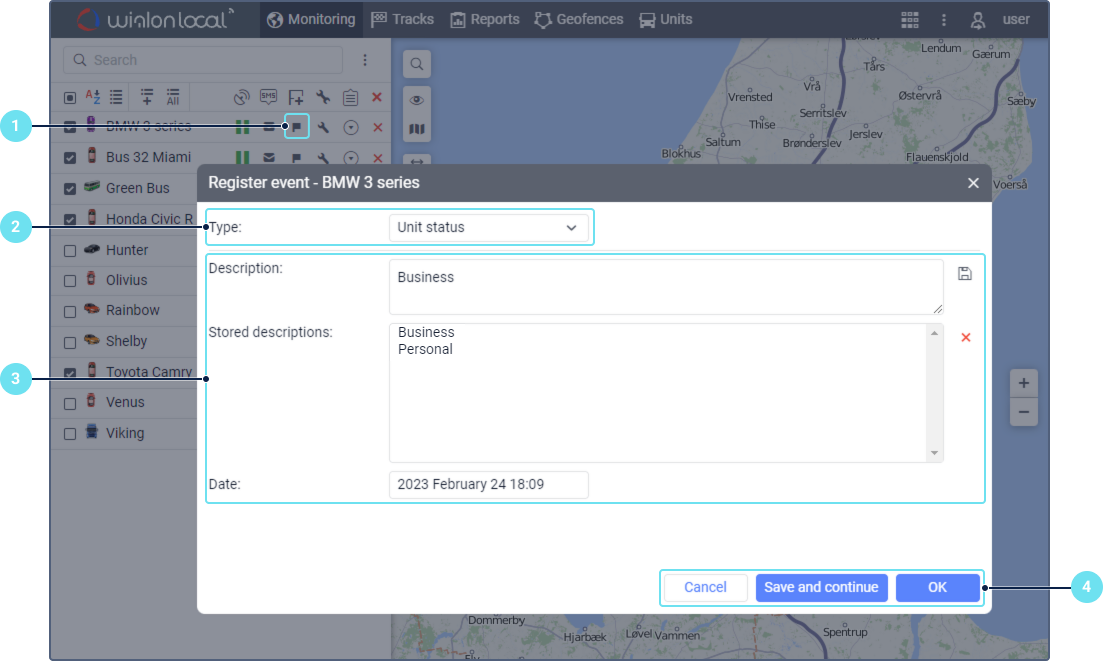Click the register event flag for BMW 3 series
Image resolution: width=1103 pixels, height=661 pixels.
(296, 127)
